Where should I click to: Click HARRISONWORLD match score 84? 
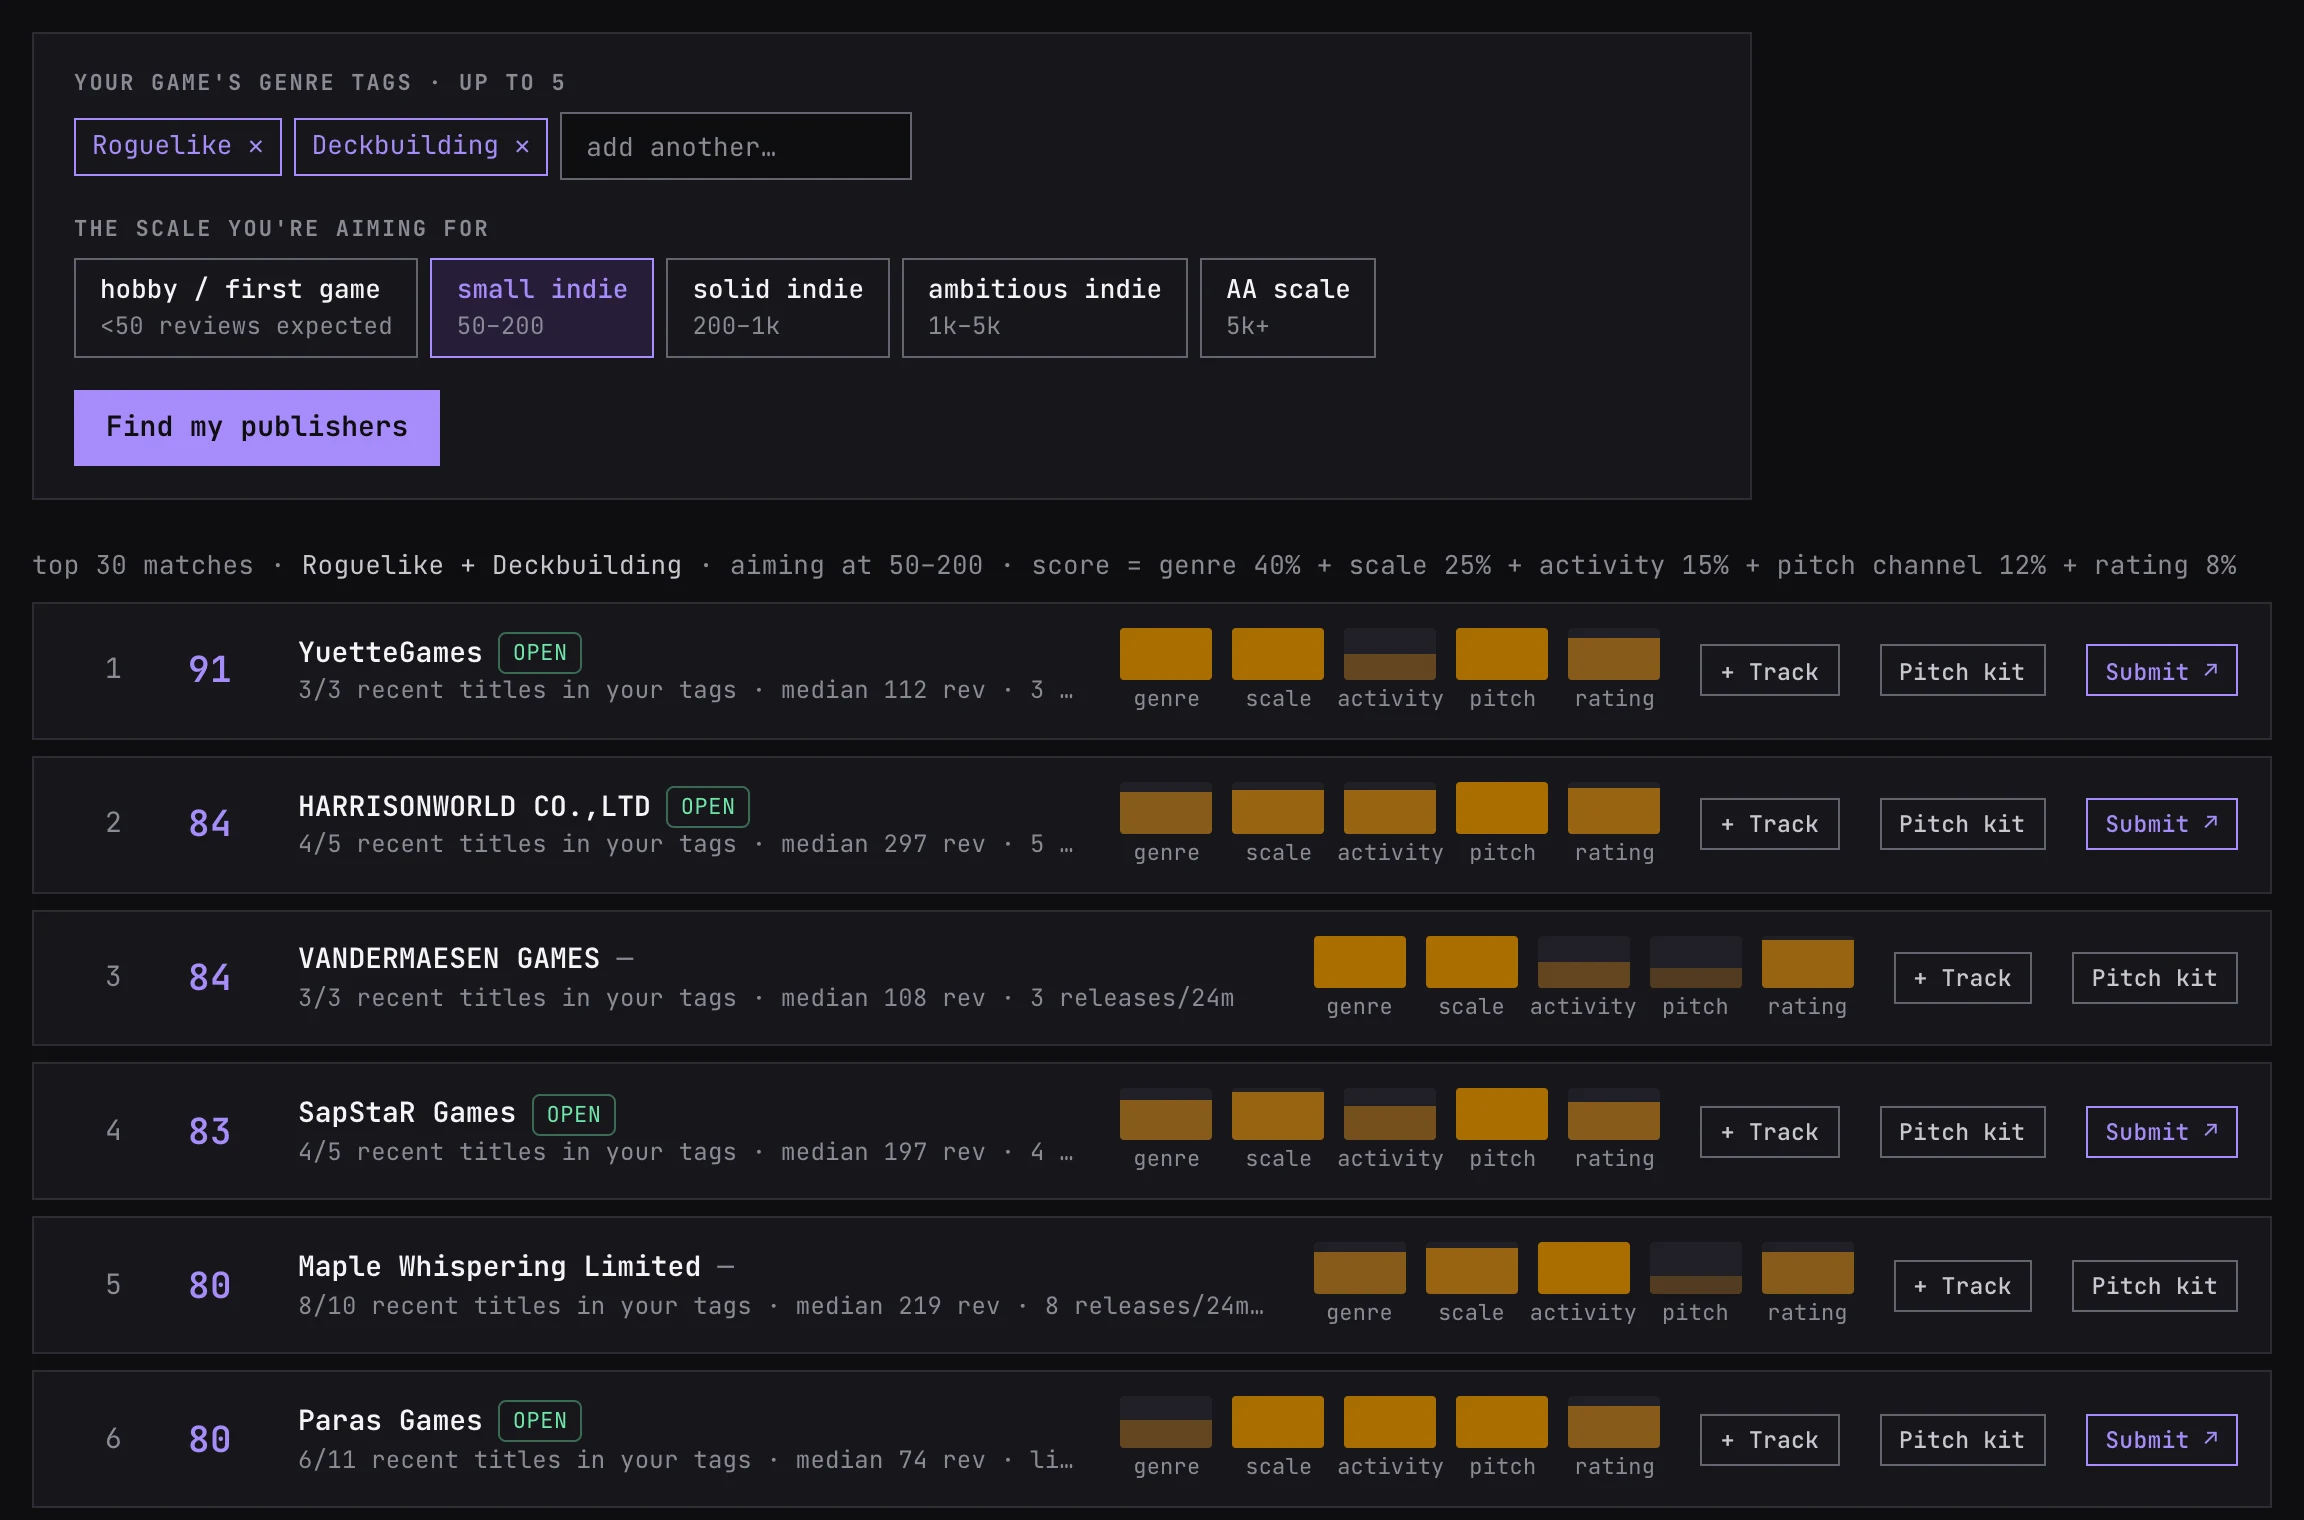point(210,824)
